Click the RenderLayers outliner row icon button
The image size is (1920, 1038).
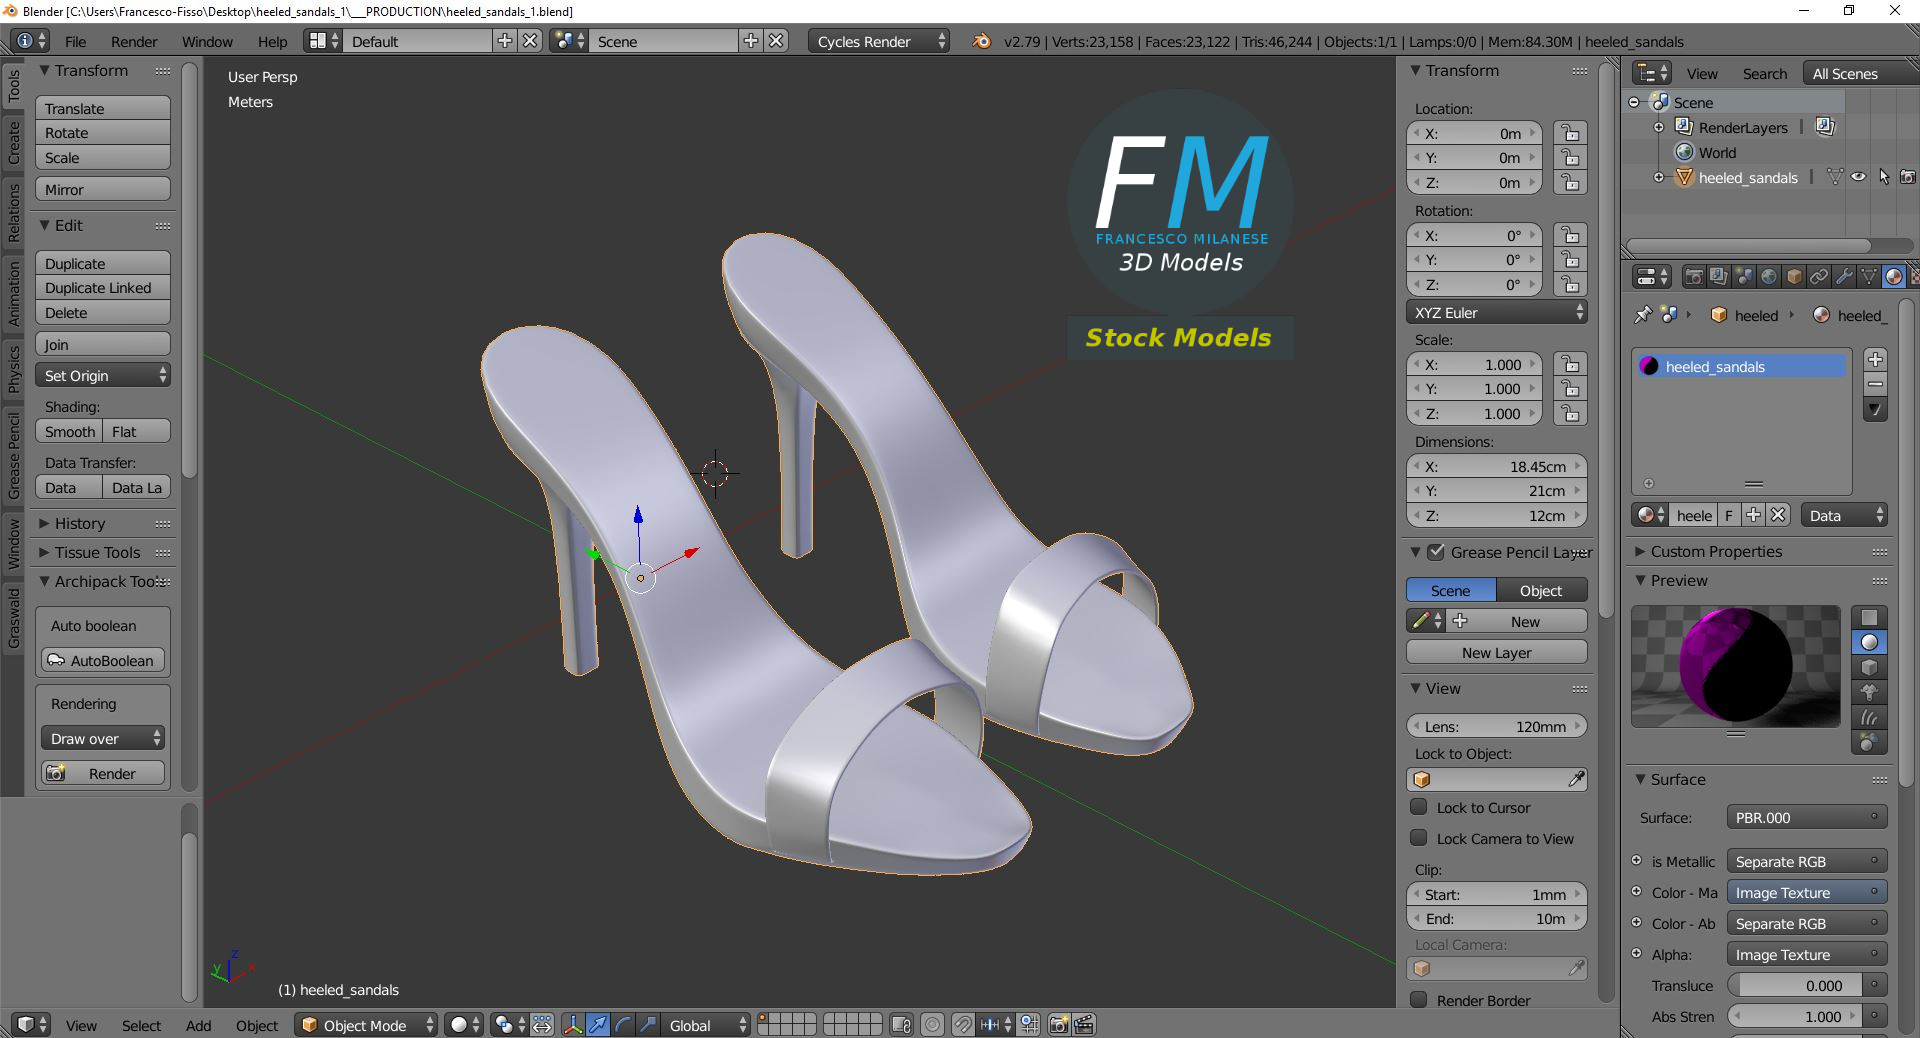pos(1825,127)
